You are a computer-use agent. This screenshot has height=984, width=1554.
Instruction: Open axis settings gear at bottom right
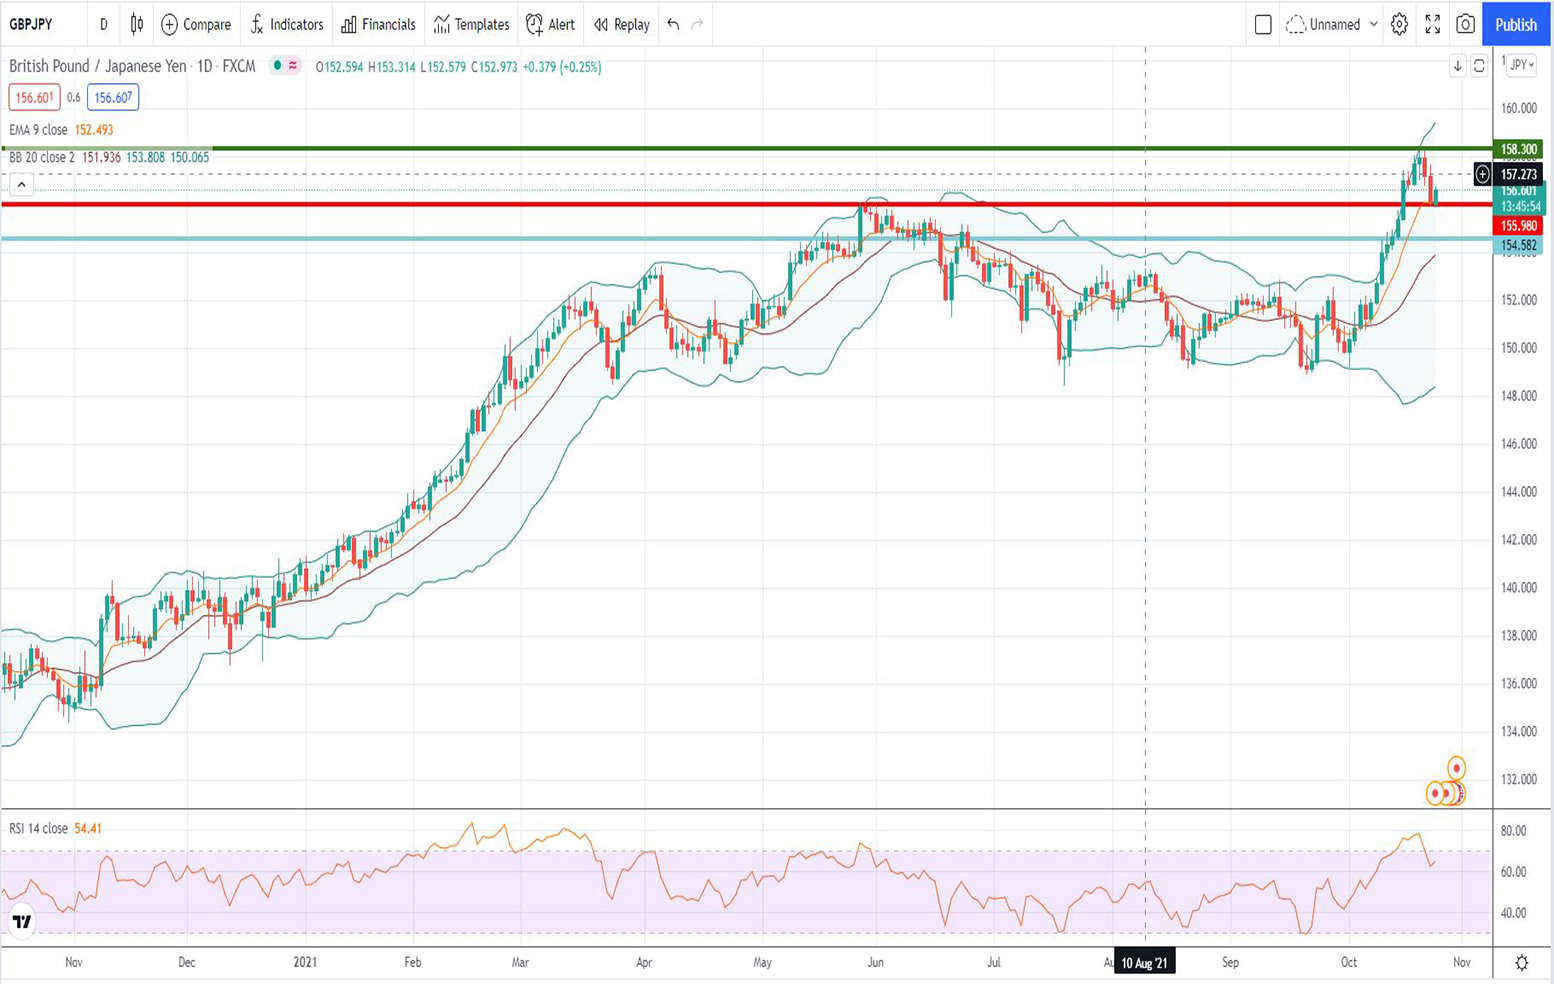[x=1521, y=963]
